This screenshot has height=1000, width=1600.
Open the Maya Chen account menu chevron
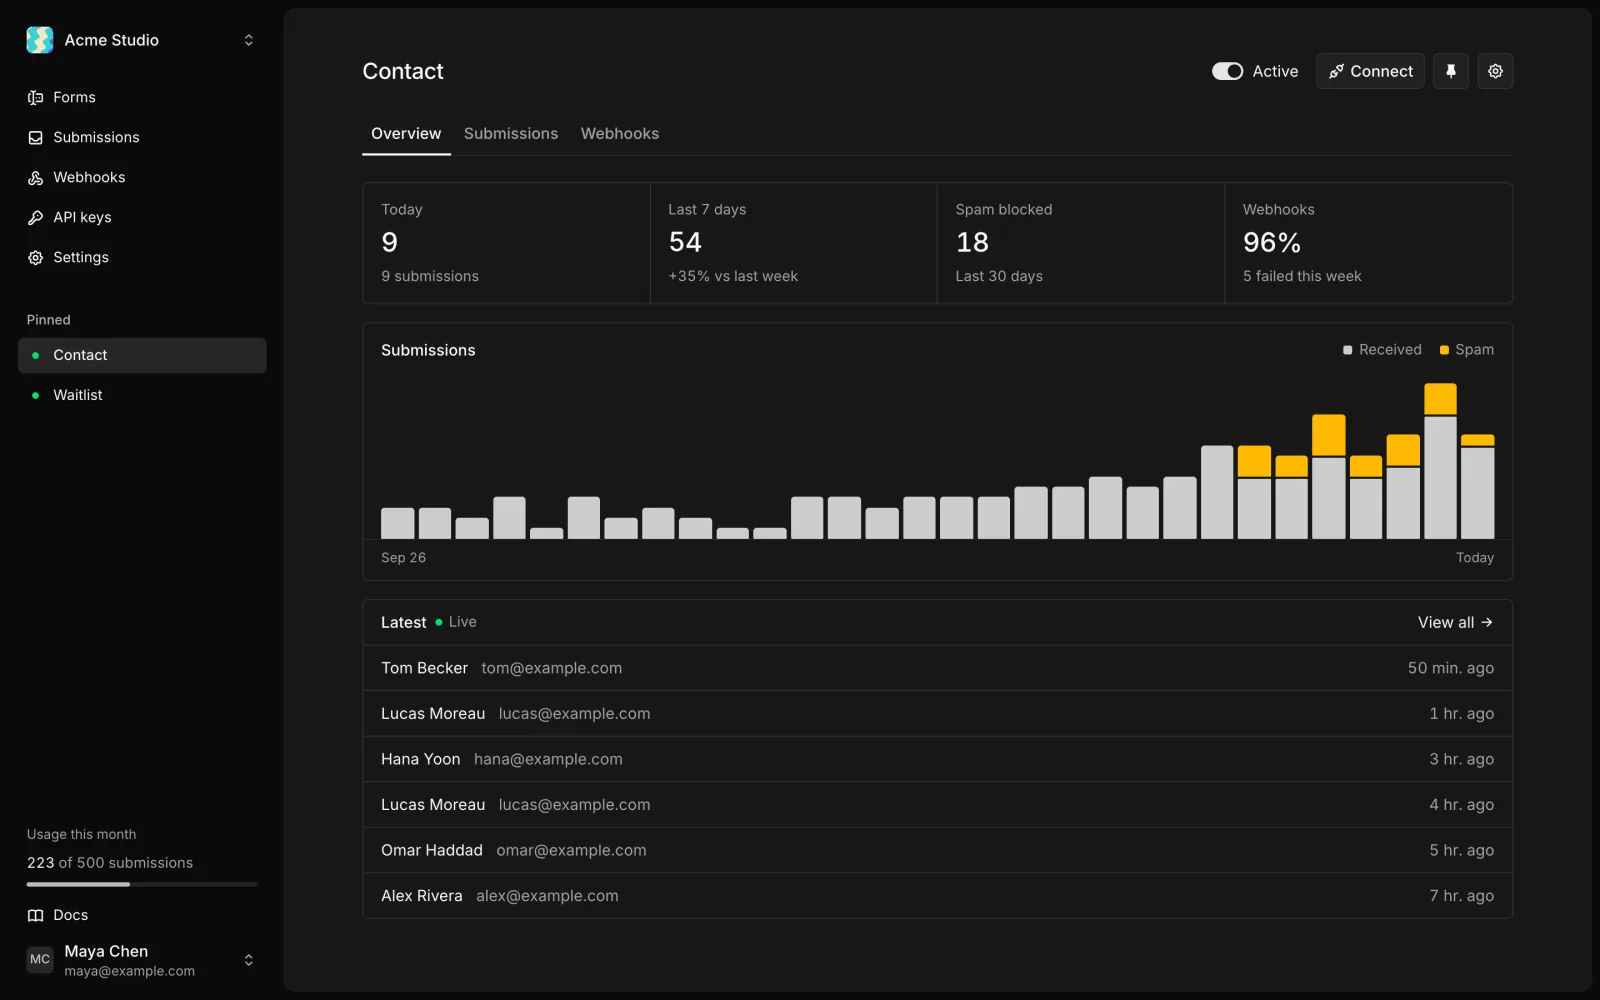pos(249,960)
